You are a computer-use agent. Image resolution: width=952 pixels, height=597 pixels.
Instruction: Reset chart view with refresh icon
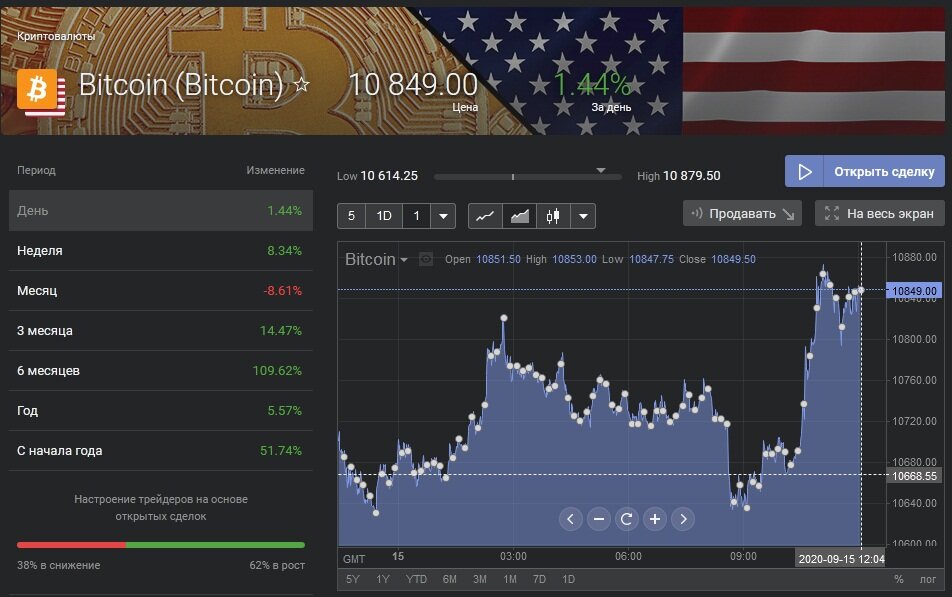627,519
